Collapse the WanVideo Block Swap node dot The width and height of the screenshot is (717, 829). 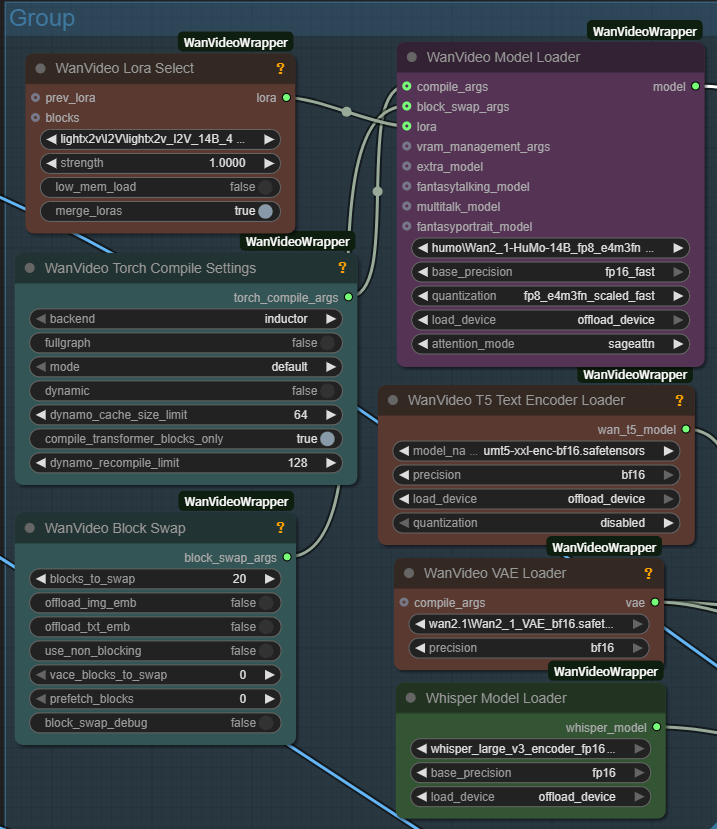pyautogui.click(x=30, y=528)
